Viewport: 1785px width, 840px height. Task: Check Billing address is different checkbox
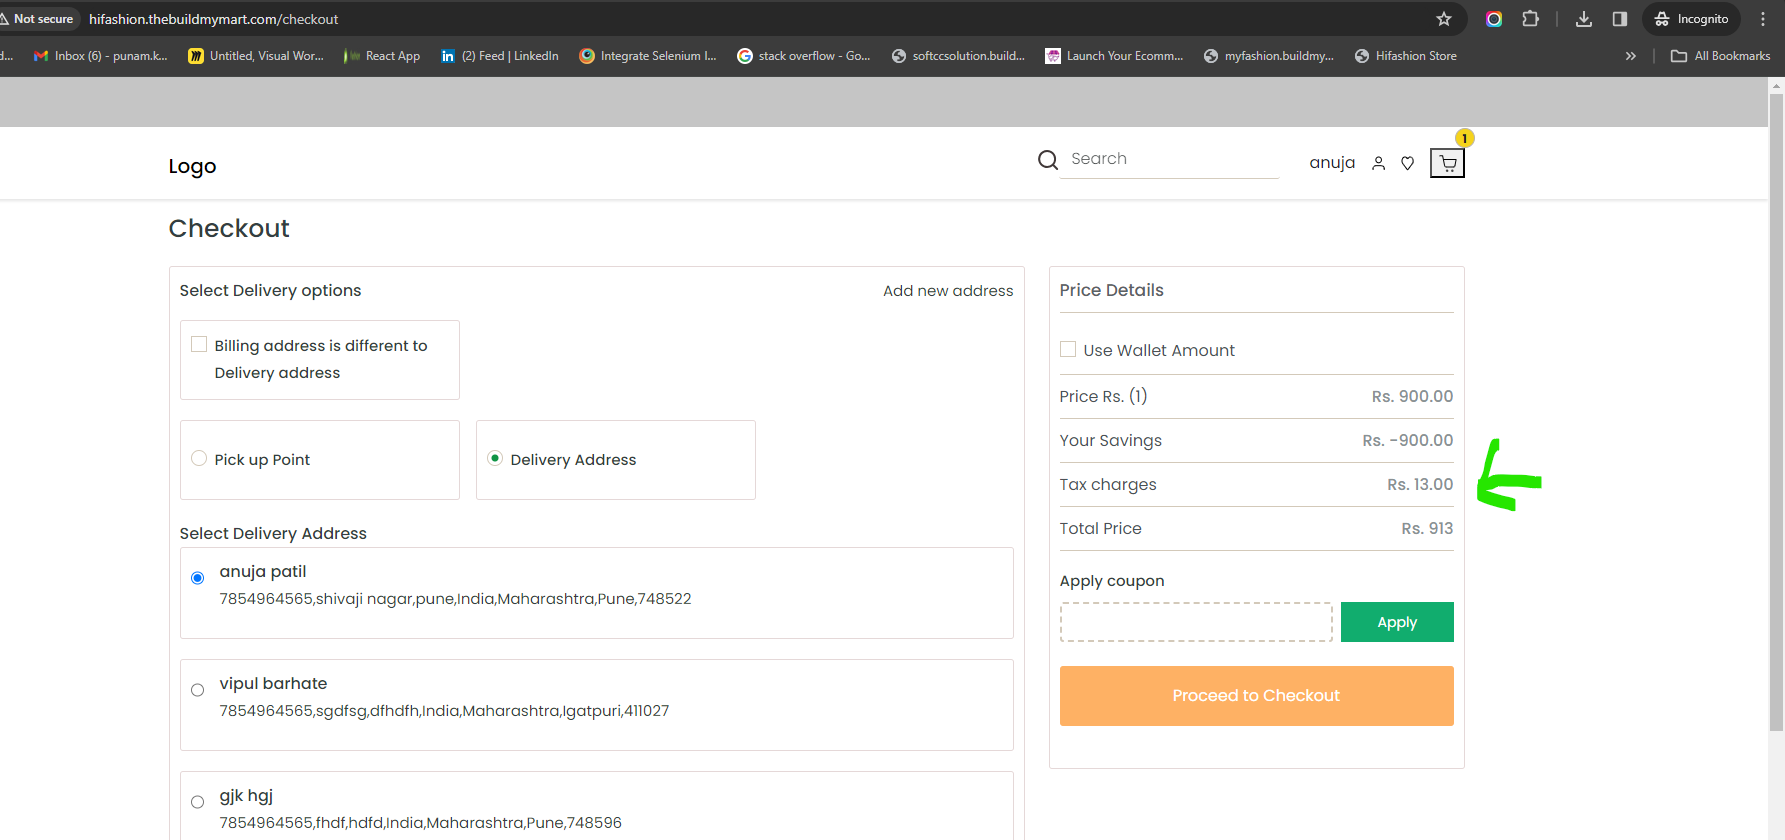199,345
